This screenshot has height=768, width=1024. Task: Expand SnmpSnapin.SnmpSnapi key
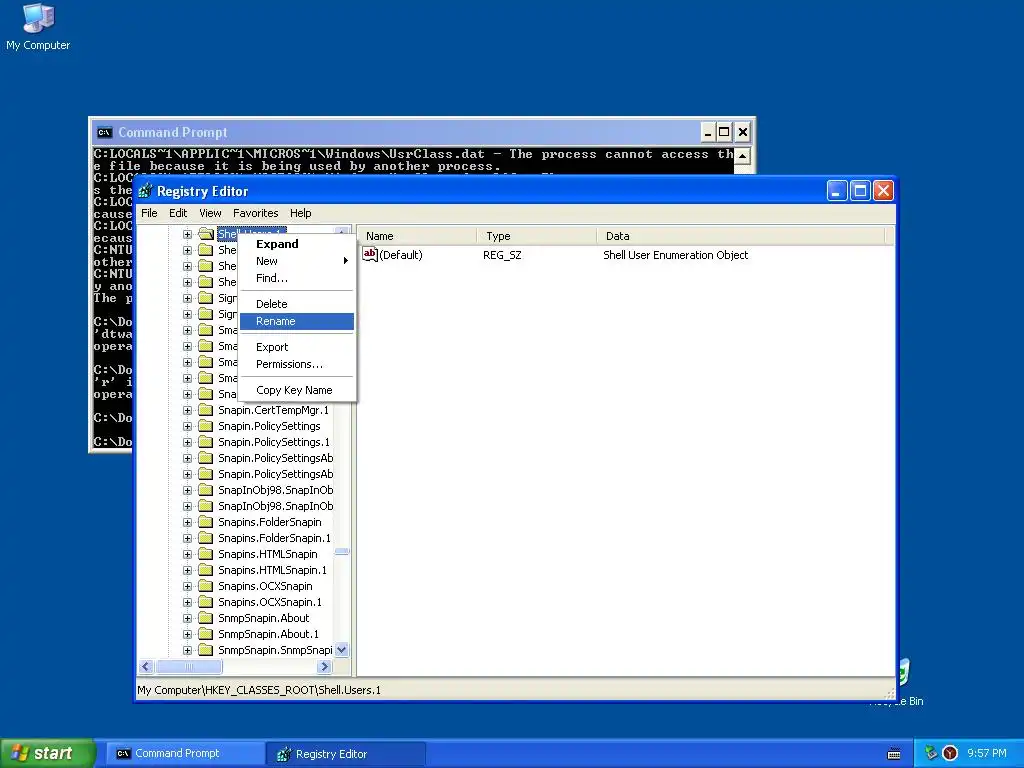click(x=187, y=650)
